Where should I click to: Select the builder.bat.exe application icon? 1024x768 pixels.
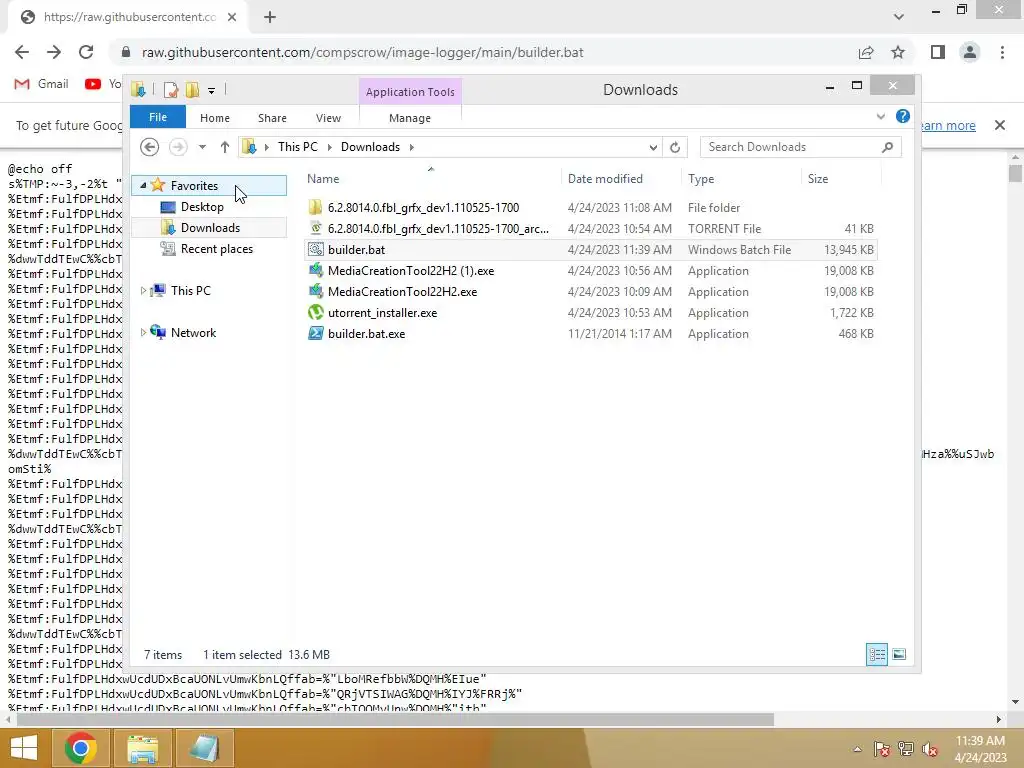click(315, 333)
